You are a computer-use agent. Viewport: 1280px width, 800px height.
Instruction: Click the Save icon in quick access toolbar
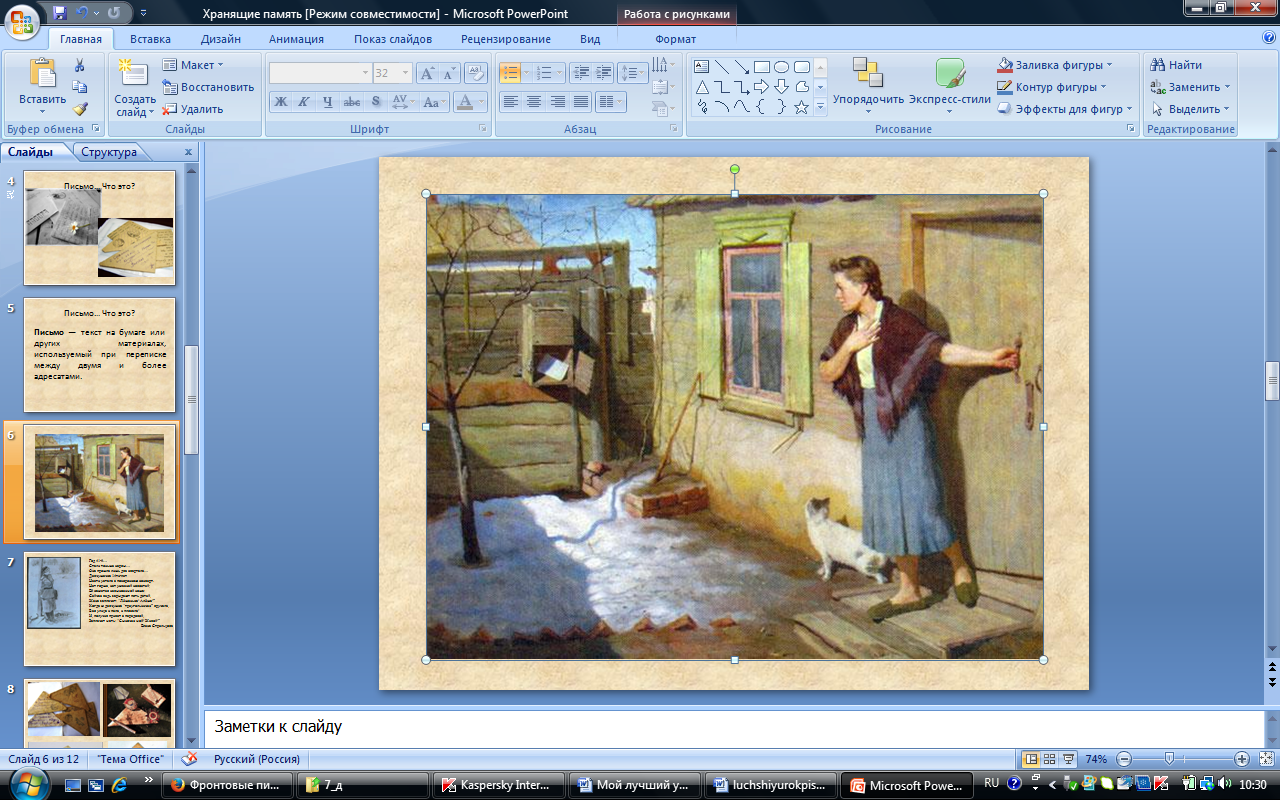coord(60,13)
